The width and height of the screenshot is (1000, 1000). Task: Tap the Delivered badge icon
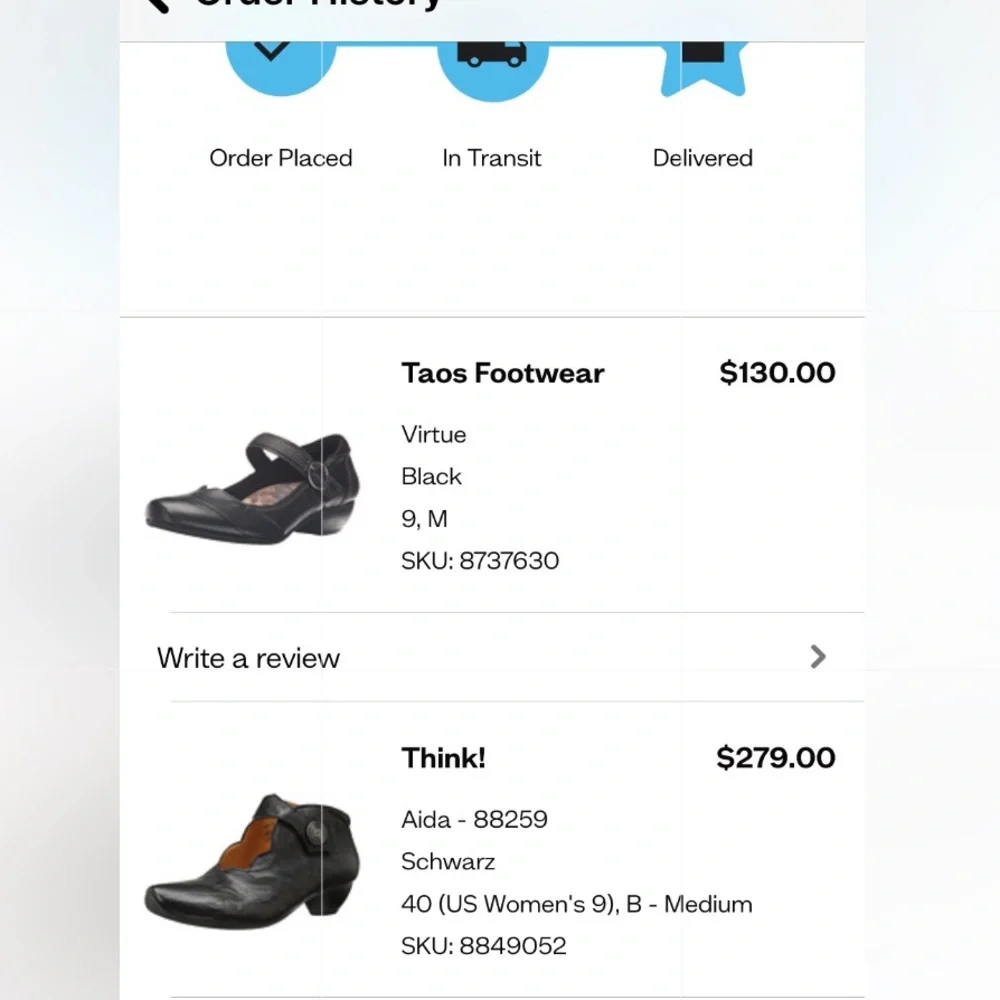[703, 69]
